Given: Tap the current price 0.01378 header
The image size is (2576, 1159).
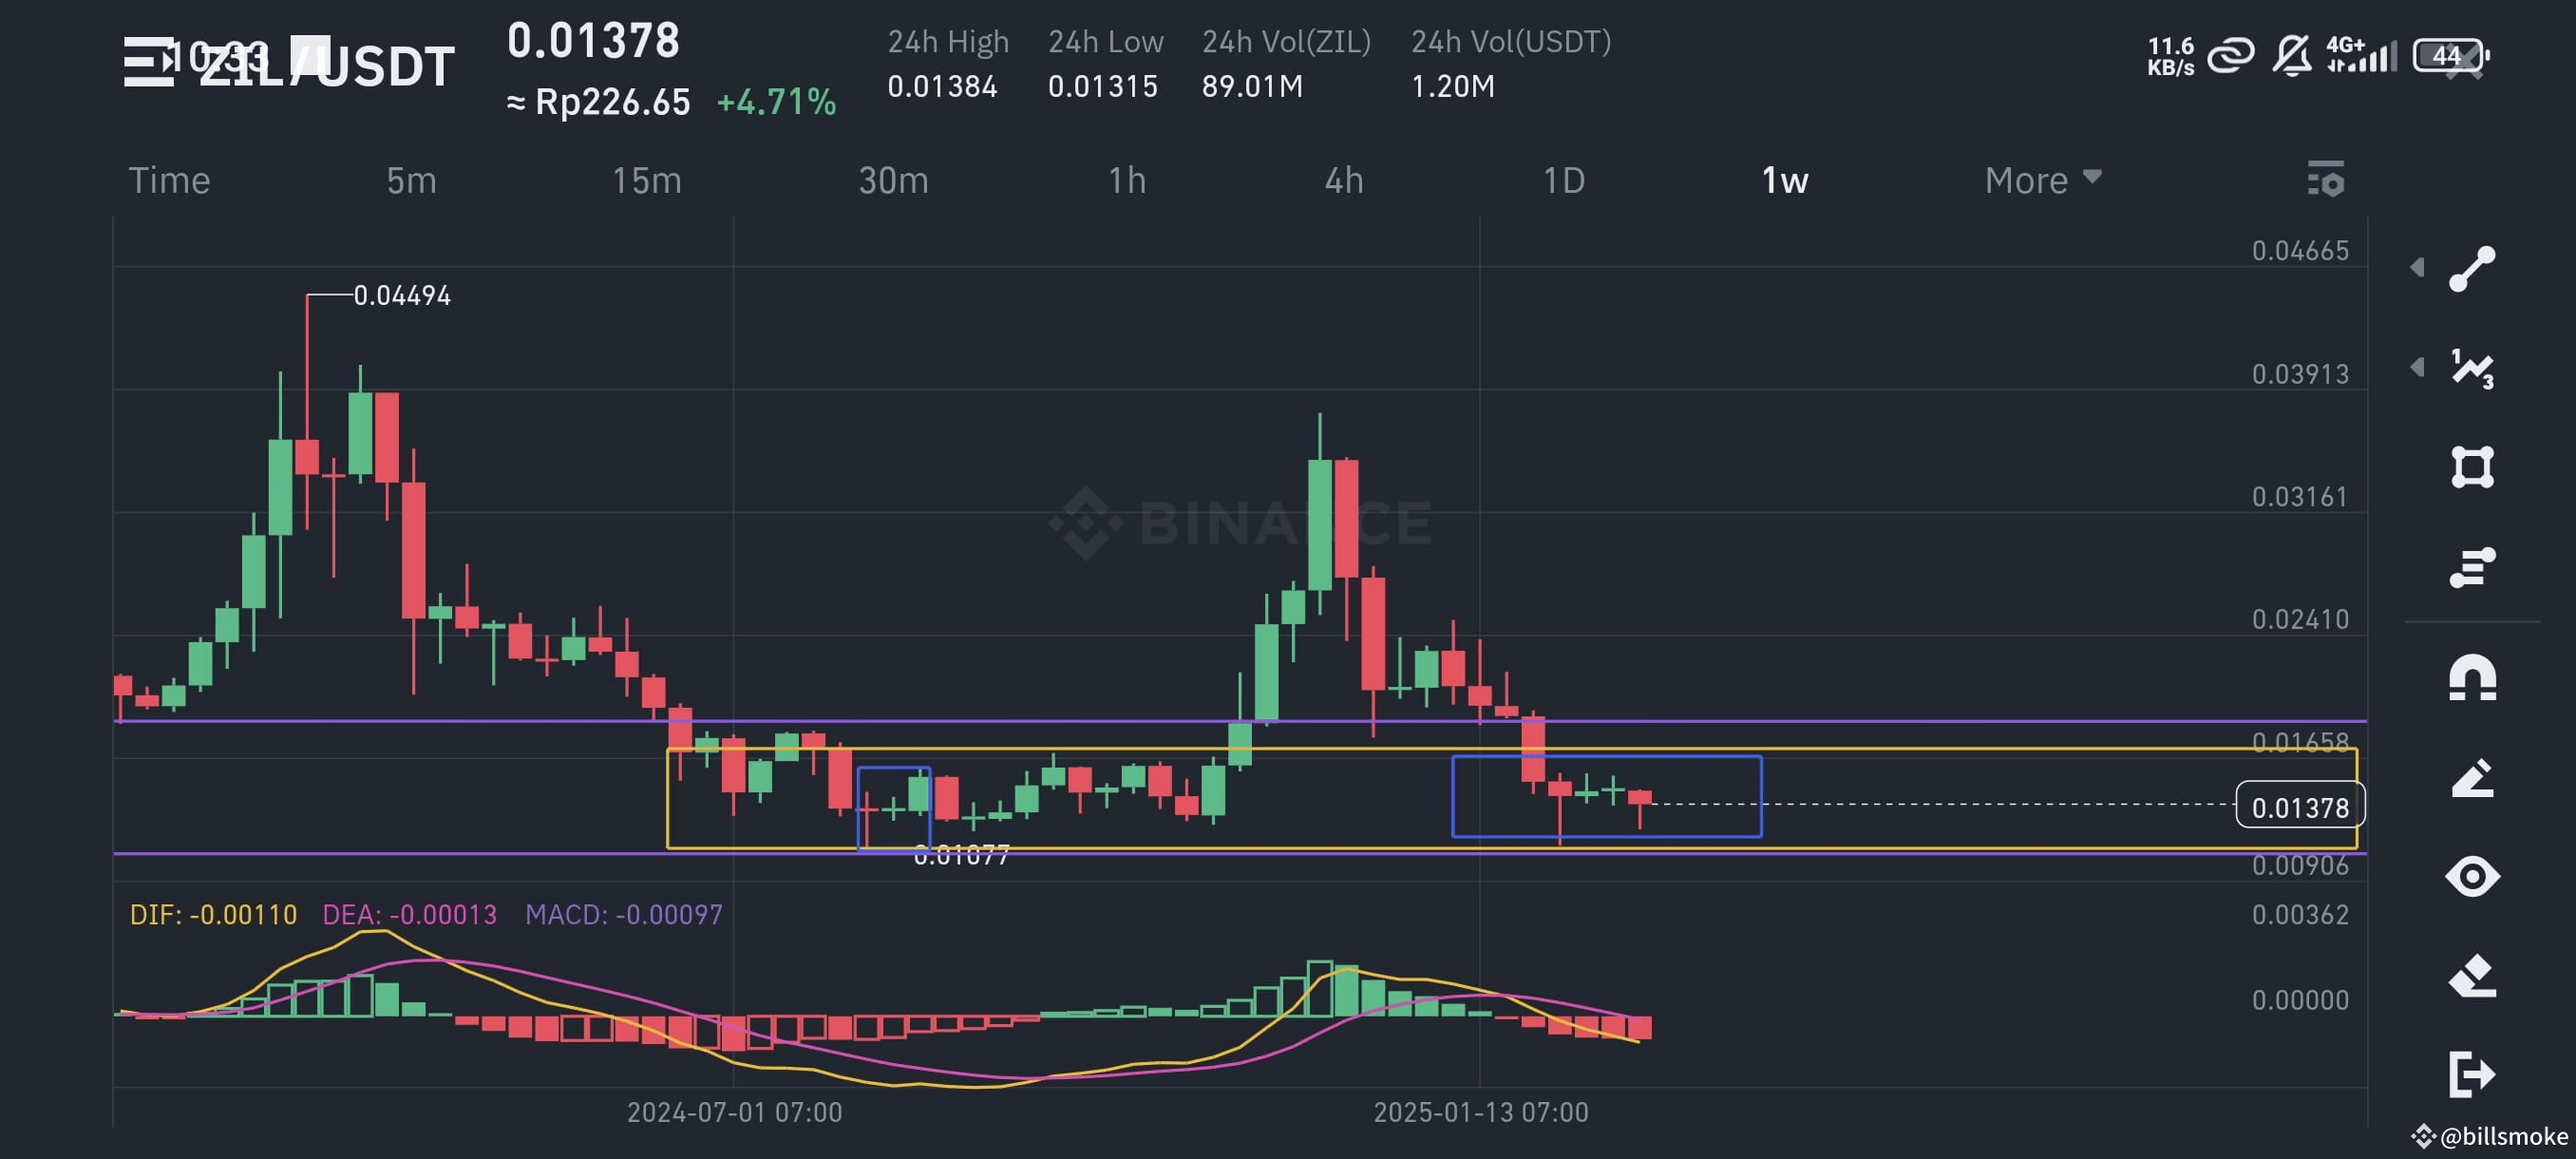Looking at the screenshot, I should 593,41.
